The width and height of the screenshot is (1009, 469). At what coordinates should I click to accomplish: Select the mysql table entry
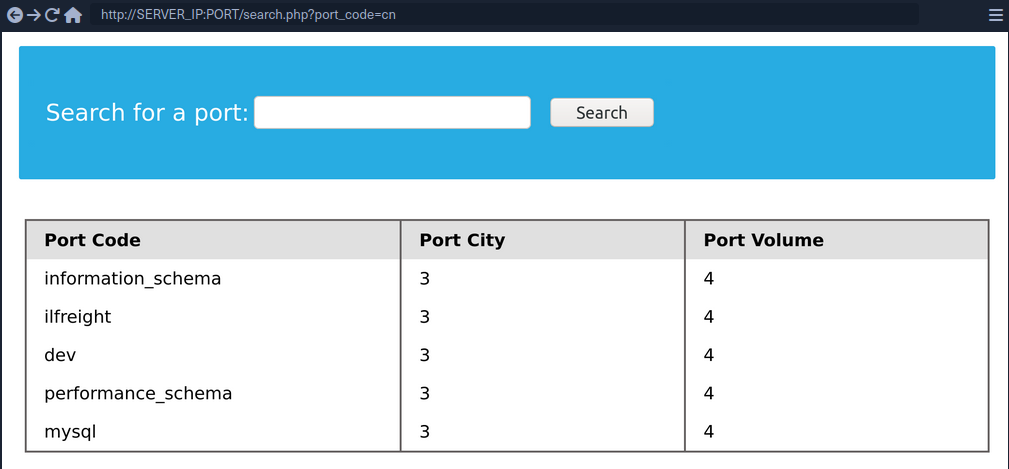(70, 432)
